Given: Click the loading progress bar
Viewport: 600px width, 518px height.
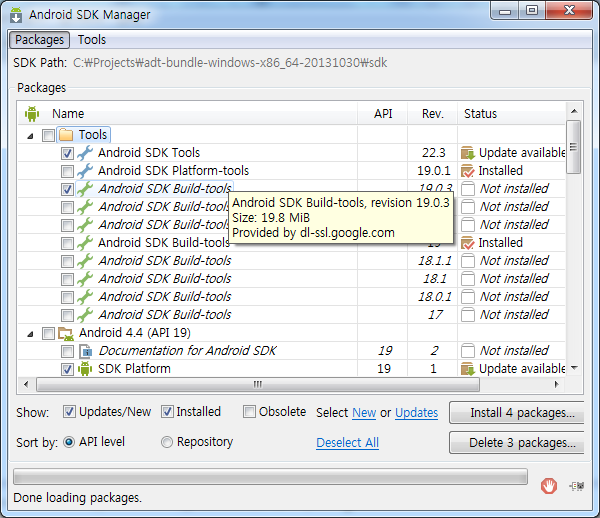Looking at the screenshot, I should pyautogui.click(x=270, y=477).
